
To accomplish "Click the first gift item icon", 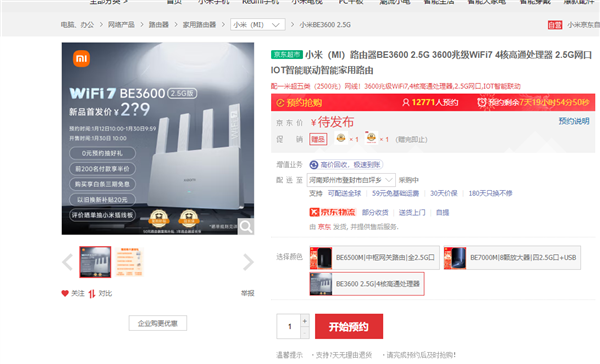I will [341, 138].
